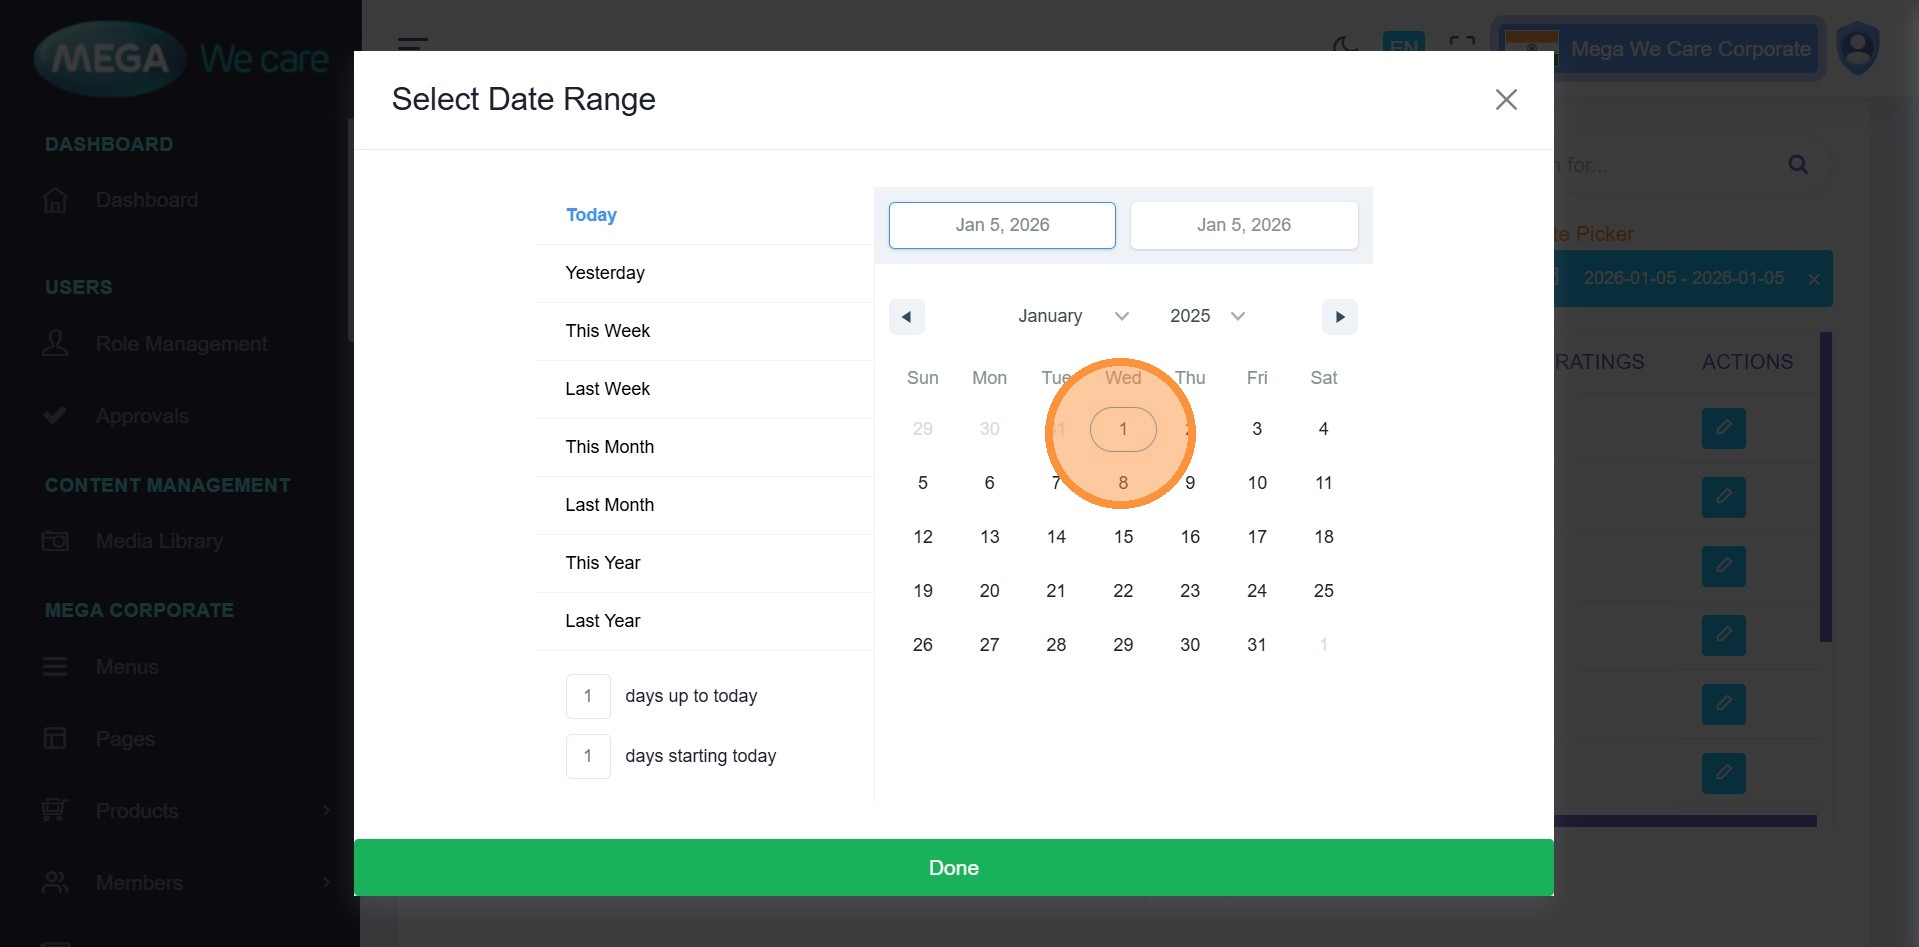Pick January 15 on the calendar

pos(1123,537)
